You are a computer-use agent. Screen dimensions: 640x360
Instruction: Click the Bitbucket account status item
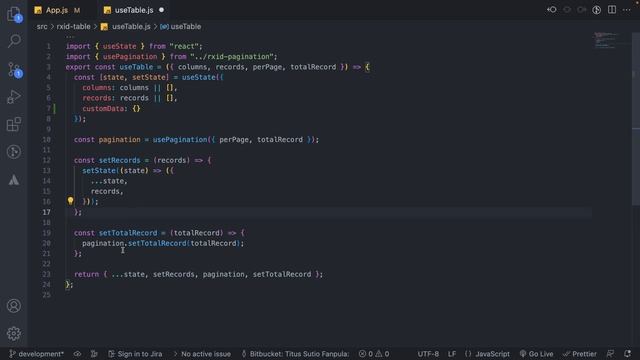[295, 354]
